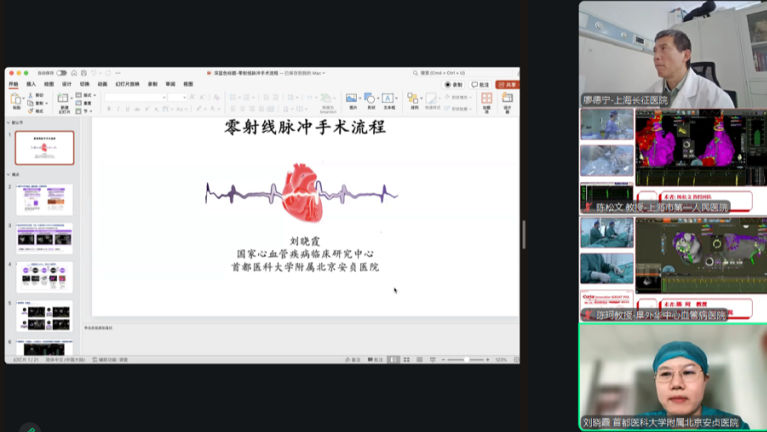Image resolution: width=767 pixels, height=432 pixels.
Task: Click the Paste icon in the ribbon
Action: [16, 101]
